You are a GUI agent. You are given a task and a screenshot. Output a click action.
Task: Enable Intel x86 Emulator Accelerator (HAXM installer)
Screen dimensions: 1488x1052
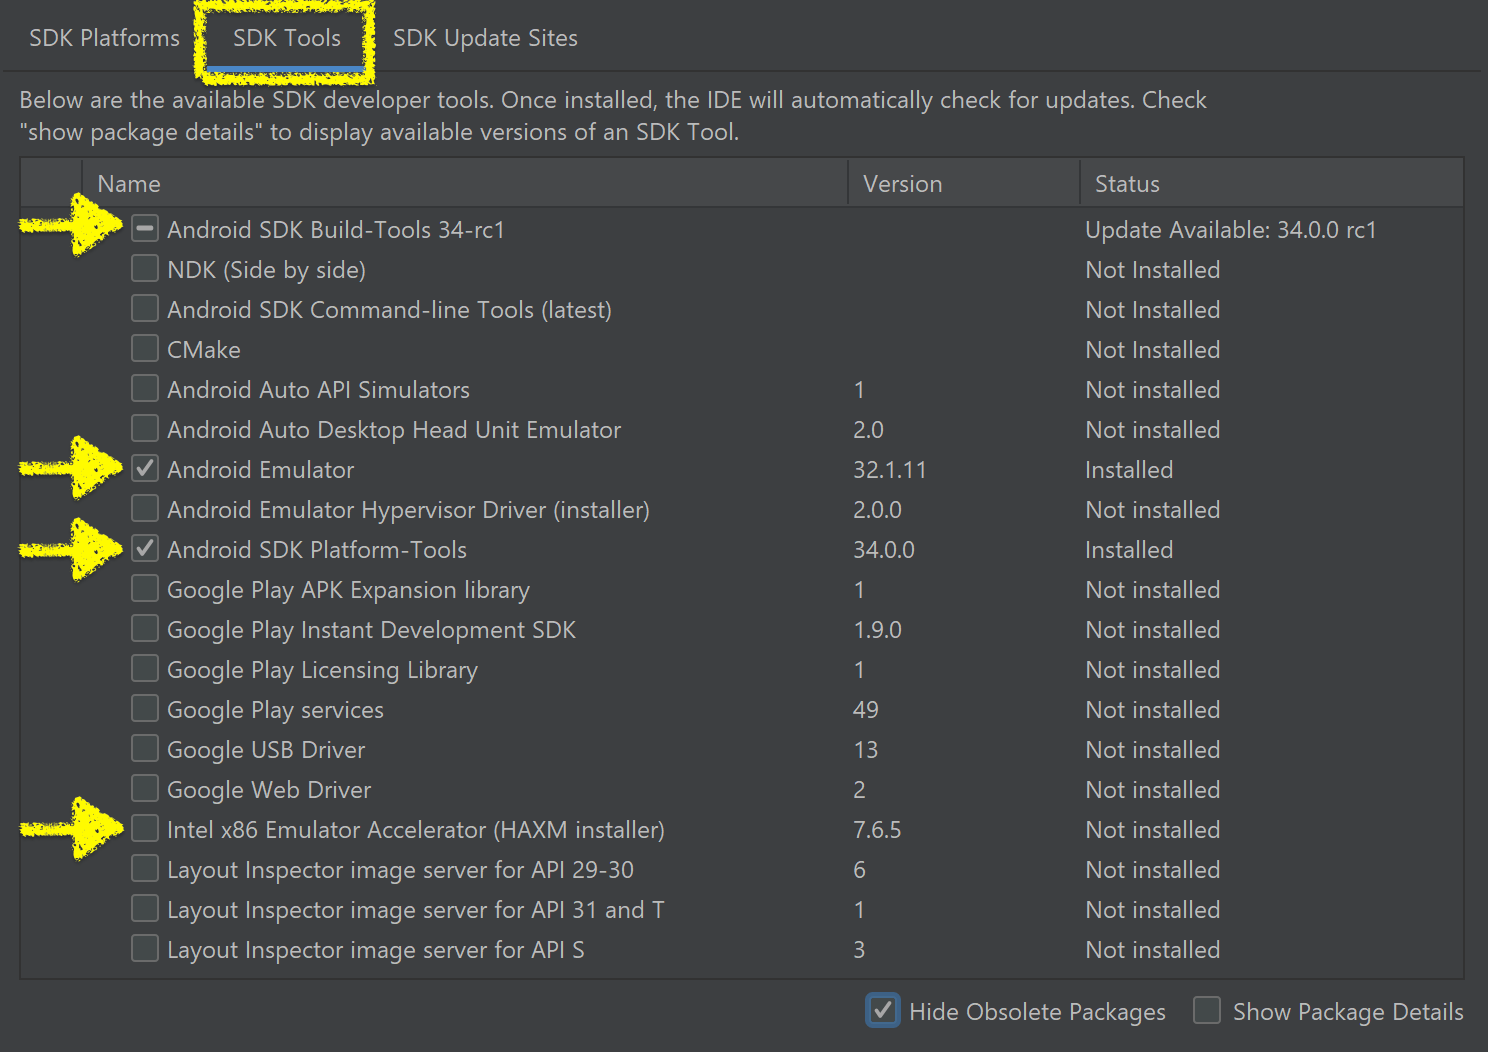[145, 829]
